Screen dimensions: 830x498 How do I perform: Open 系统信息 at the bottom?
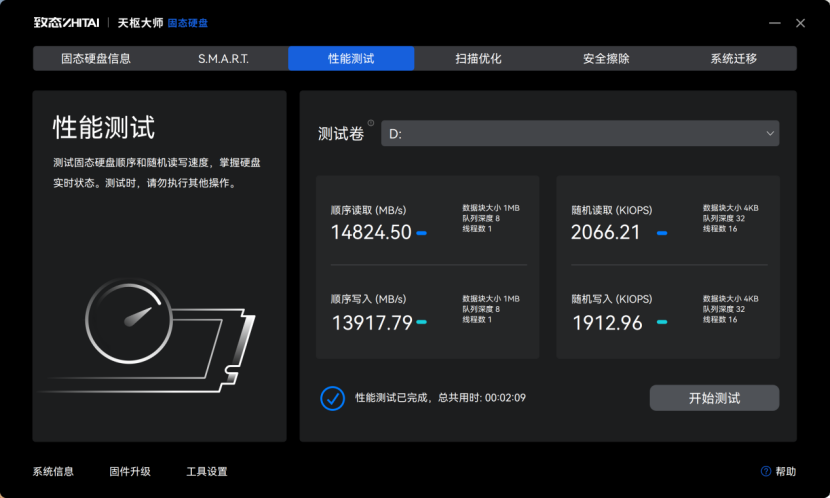[x=53, y=471]
